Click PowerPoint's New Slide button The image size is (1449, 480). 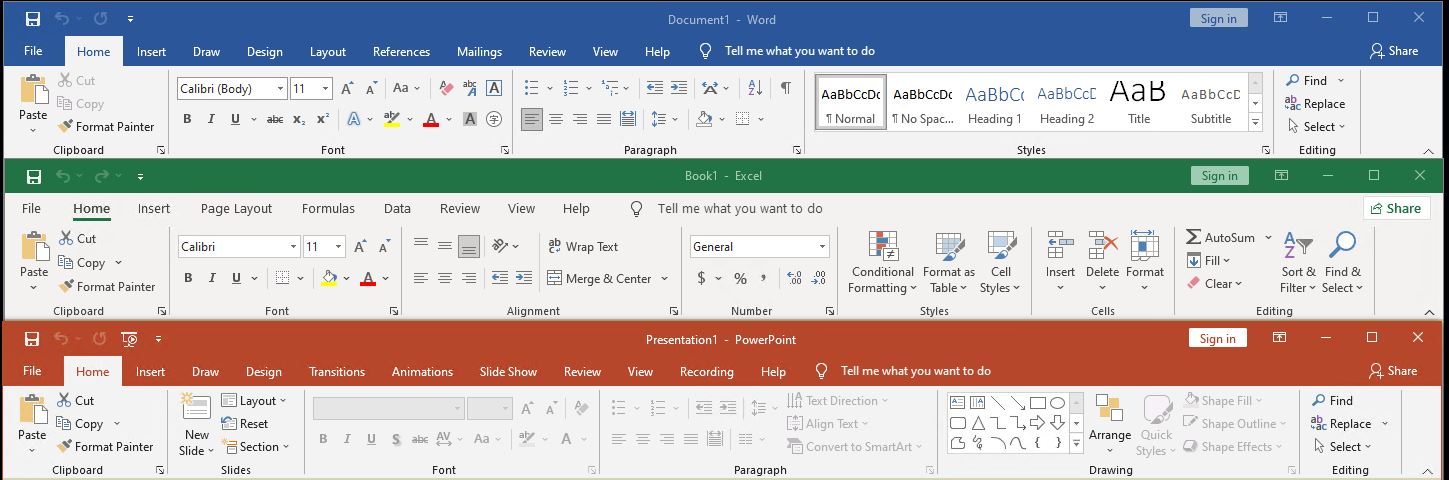pos(196,424)
